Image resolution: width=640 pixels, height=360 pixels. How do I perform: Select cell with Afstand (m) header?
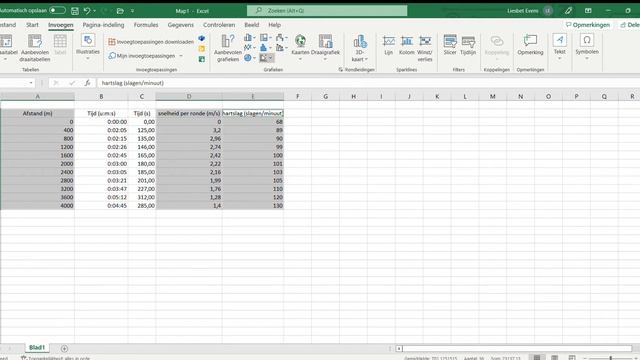(x=38, y=113)
